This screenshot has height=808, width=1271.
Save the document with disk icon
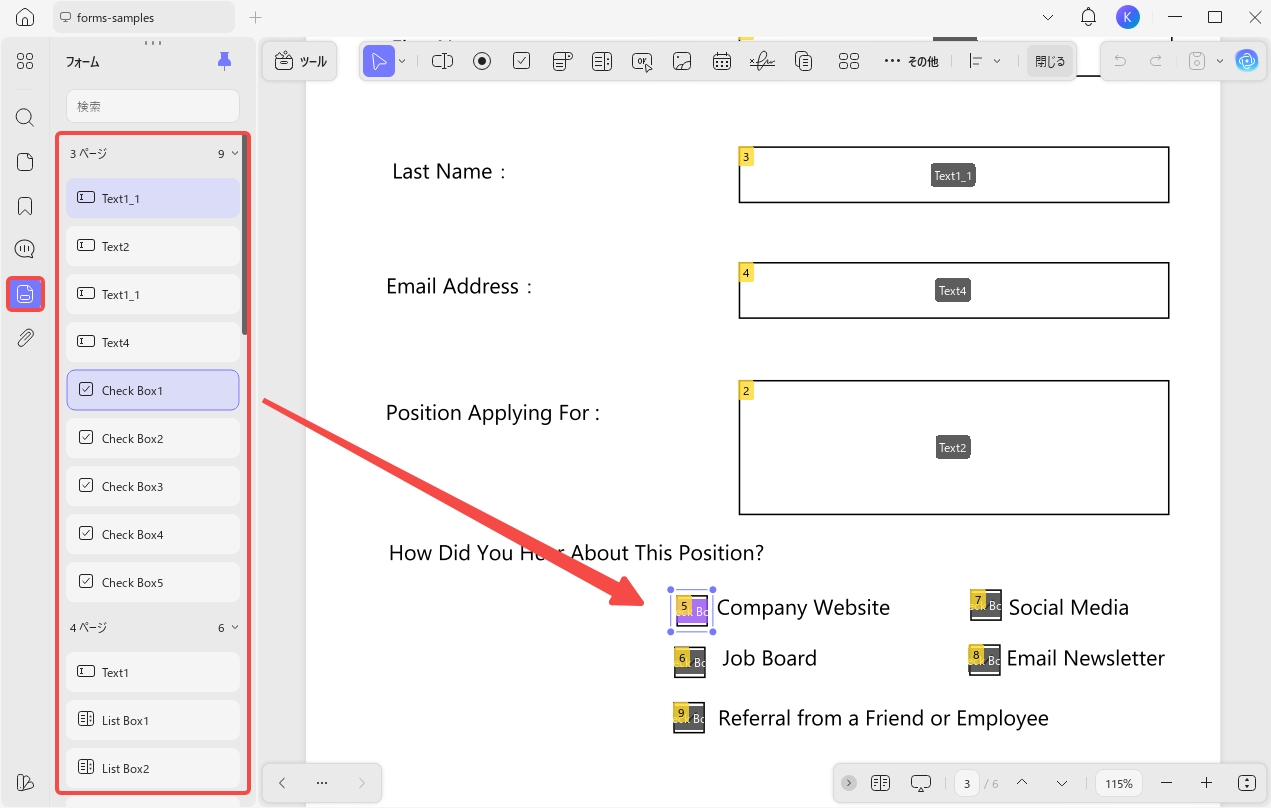tap(1197, 61)
